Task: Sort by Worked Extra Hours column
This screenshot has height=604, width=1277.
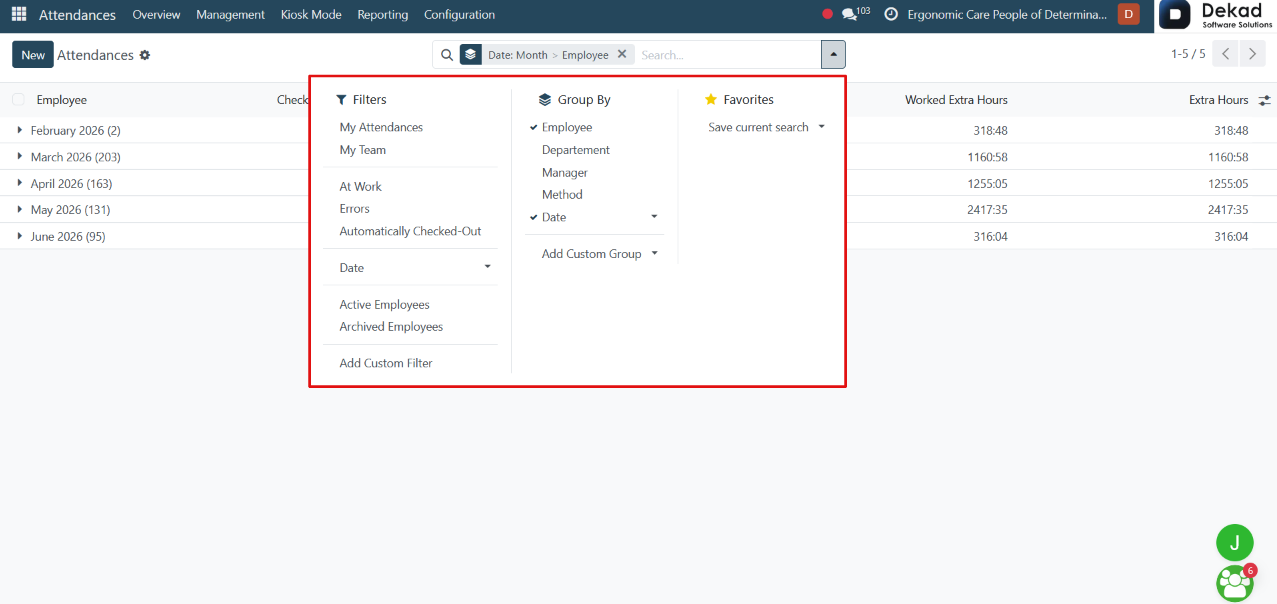Action: [x=956, y=100]
